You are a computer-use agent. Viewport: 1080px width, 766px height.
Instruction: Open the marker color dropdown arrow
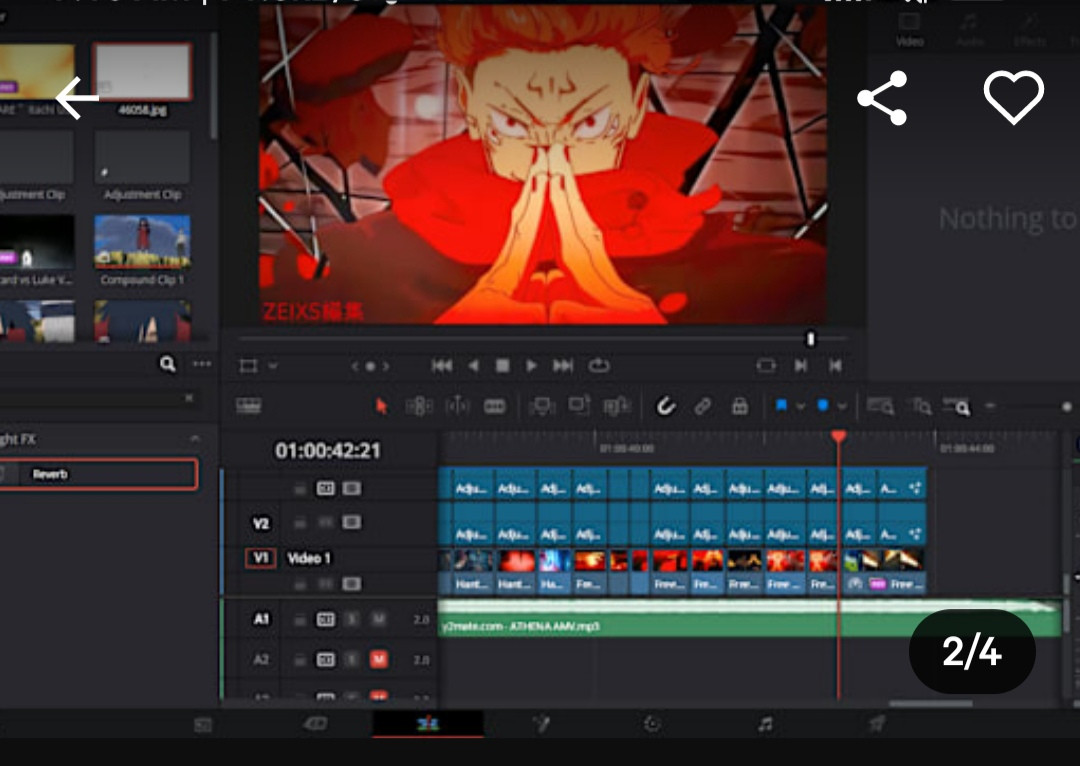point(842,406)
